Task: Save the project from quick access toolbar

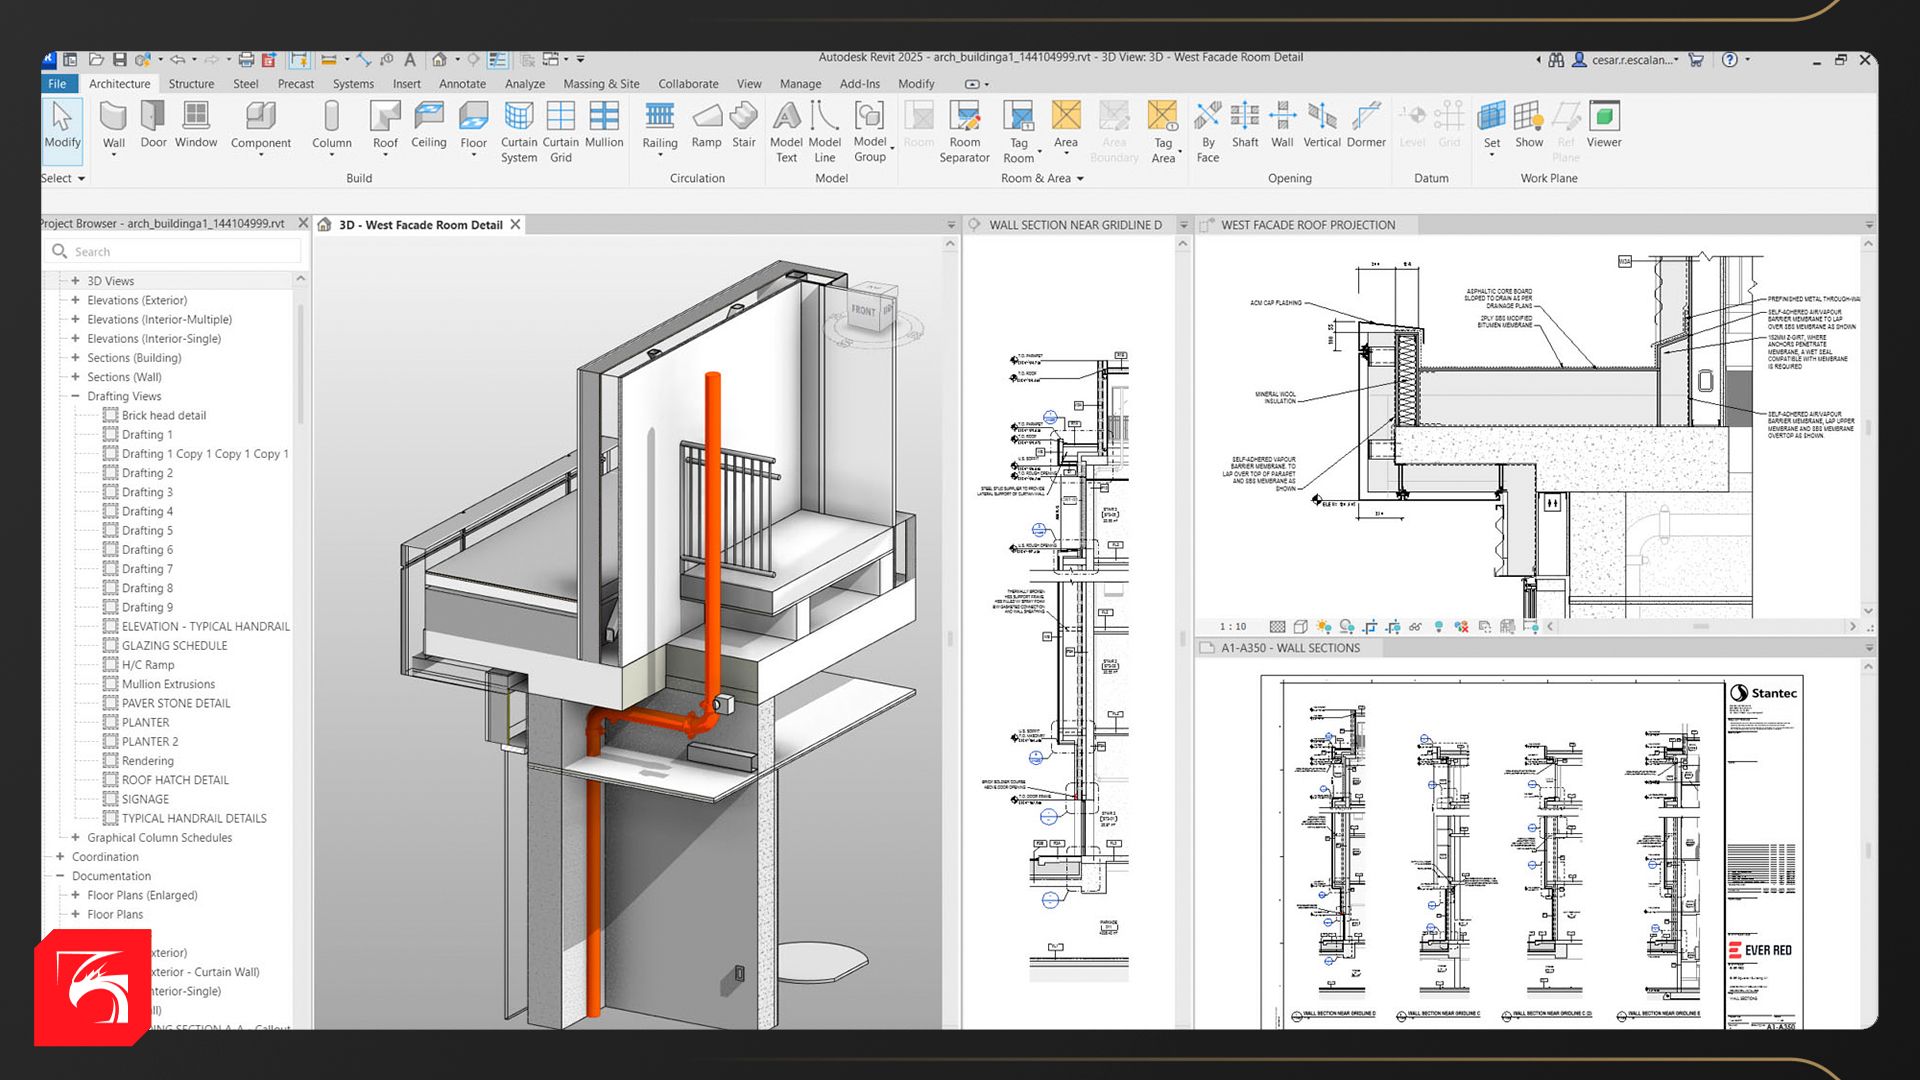Action: tap(119, 60)
